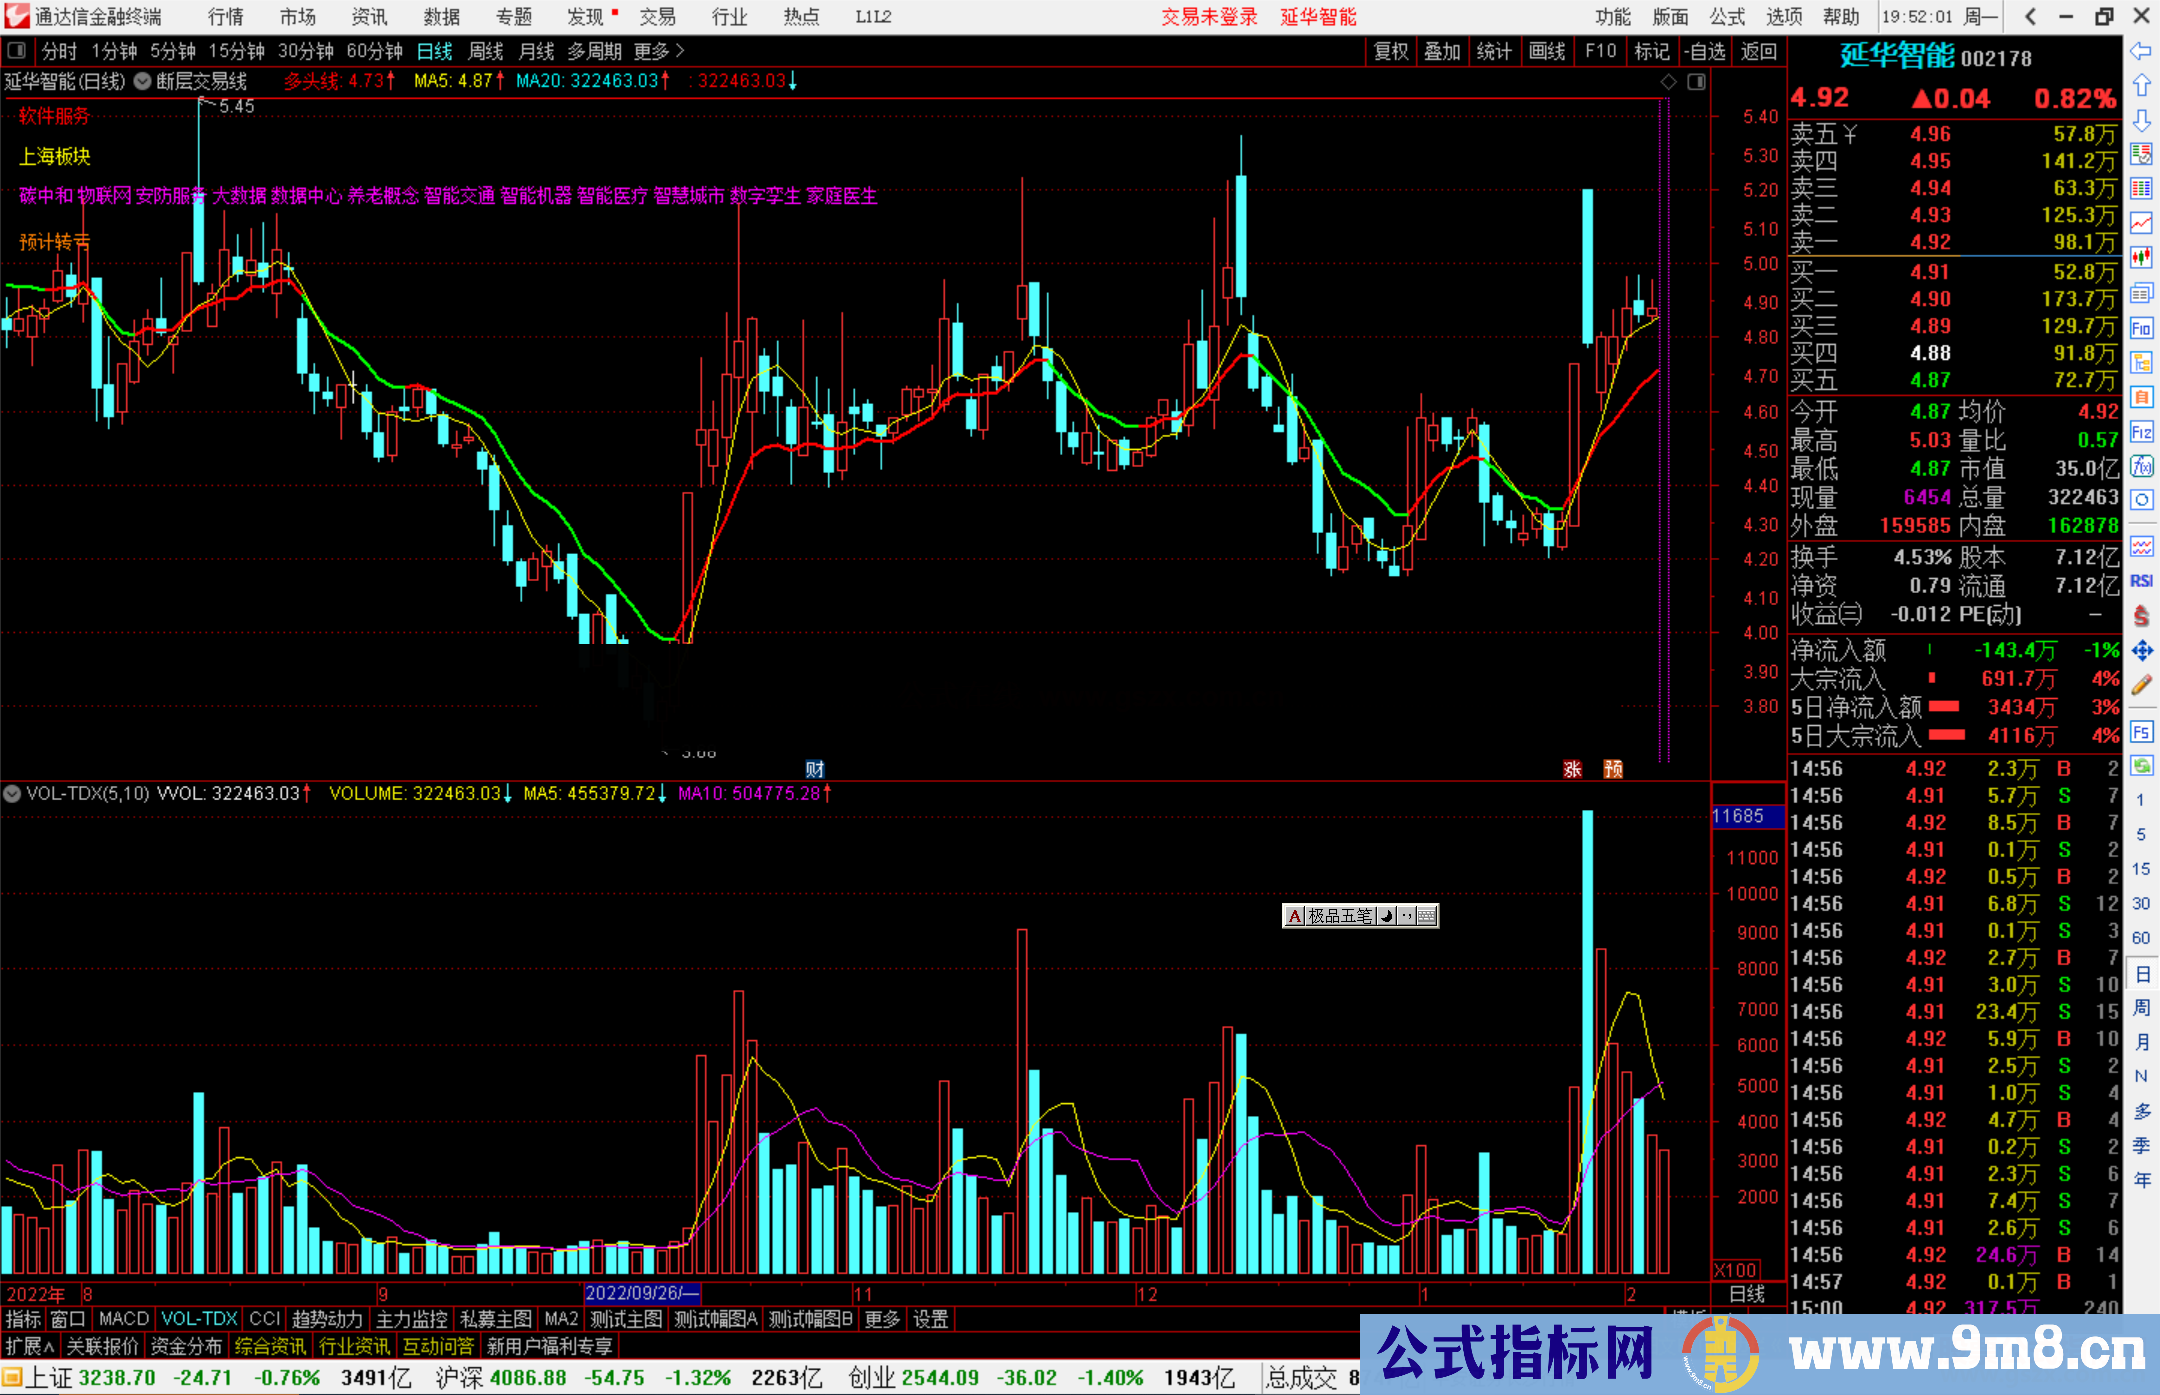Click the line trend chart sidebar icon
The image size is (2160, 1395).
coord(2141,223)
